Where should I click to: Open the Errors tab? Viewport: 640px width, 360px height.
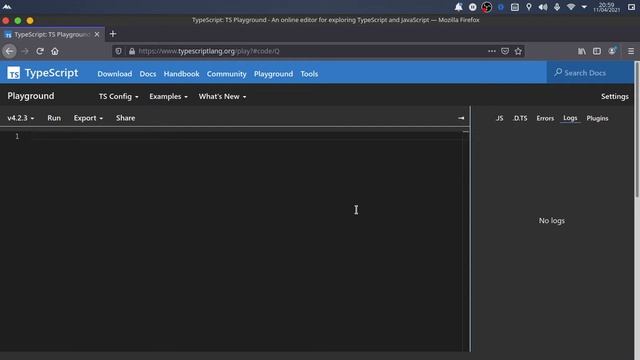point(545,118)
